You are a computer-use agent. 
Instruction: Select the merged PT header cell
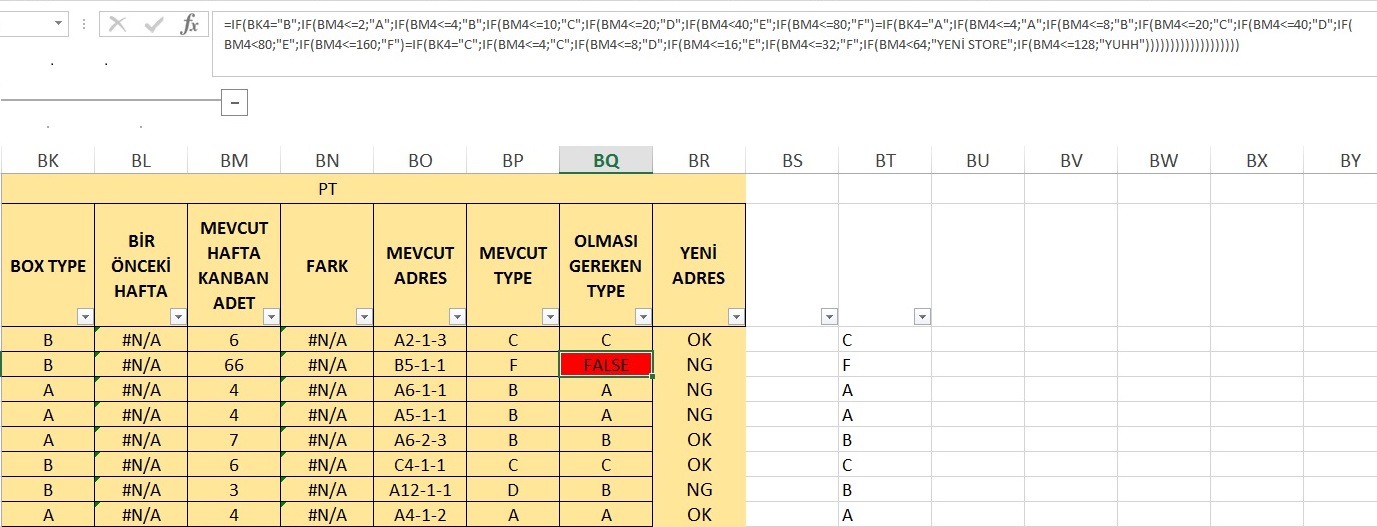click(x=374, y=188)
